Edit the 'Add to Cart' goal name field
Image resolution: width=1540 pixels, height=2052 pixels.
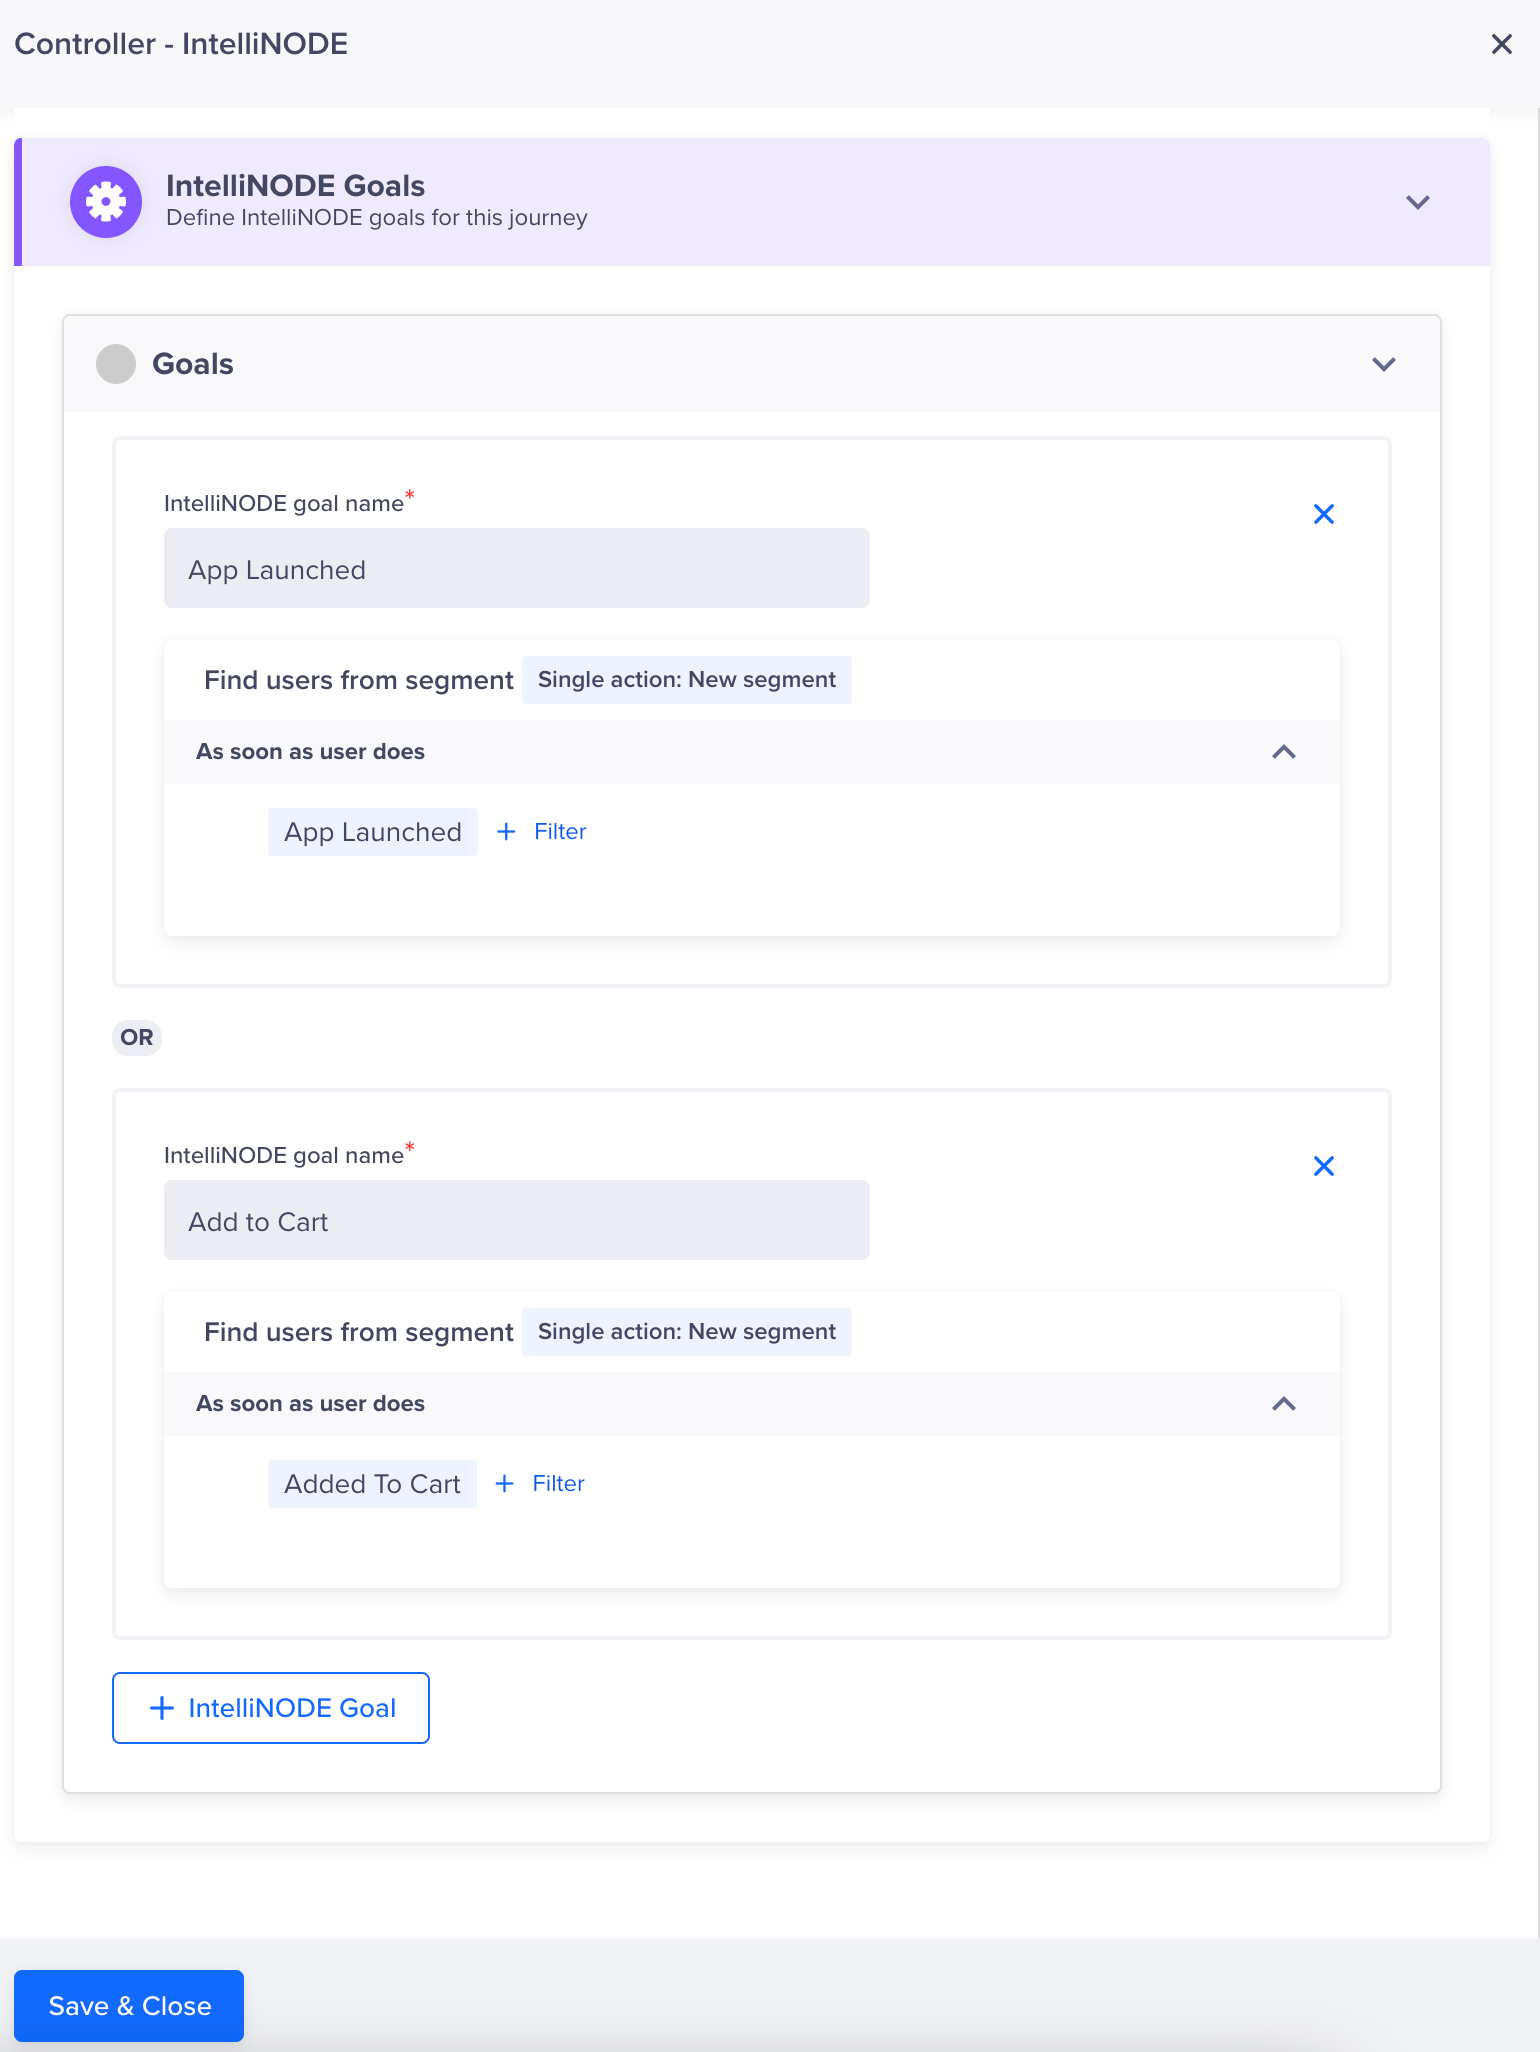click(517, 1220)
